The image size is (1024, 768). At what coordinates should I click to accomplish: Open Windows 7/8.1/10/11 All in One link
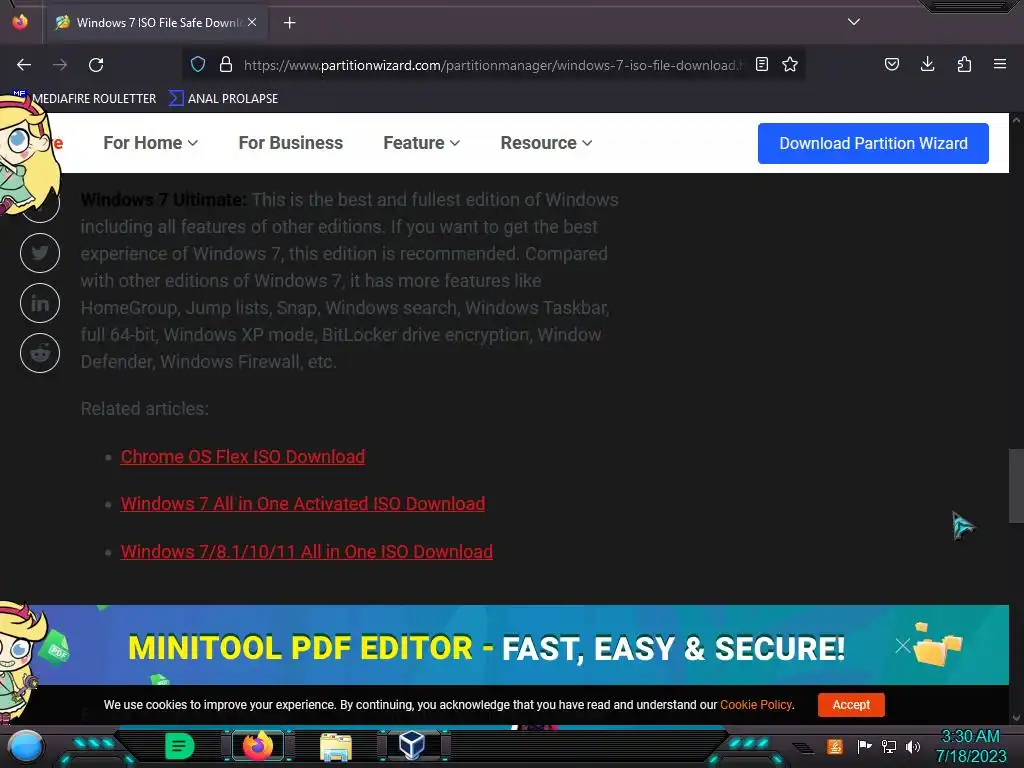307,551
